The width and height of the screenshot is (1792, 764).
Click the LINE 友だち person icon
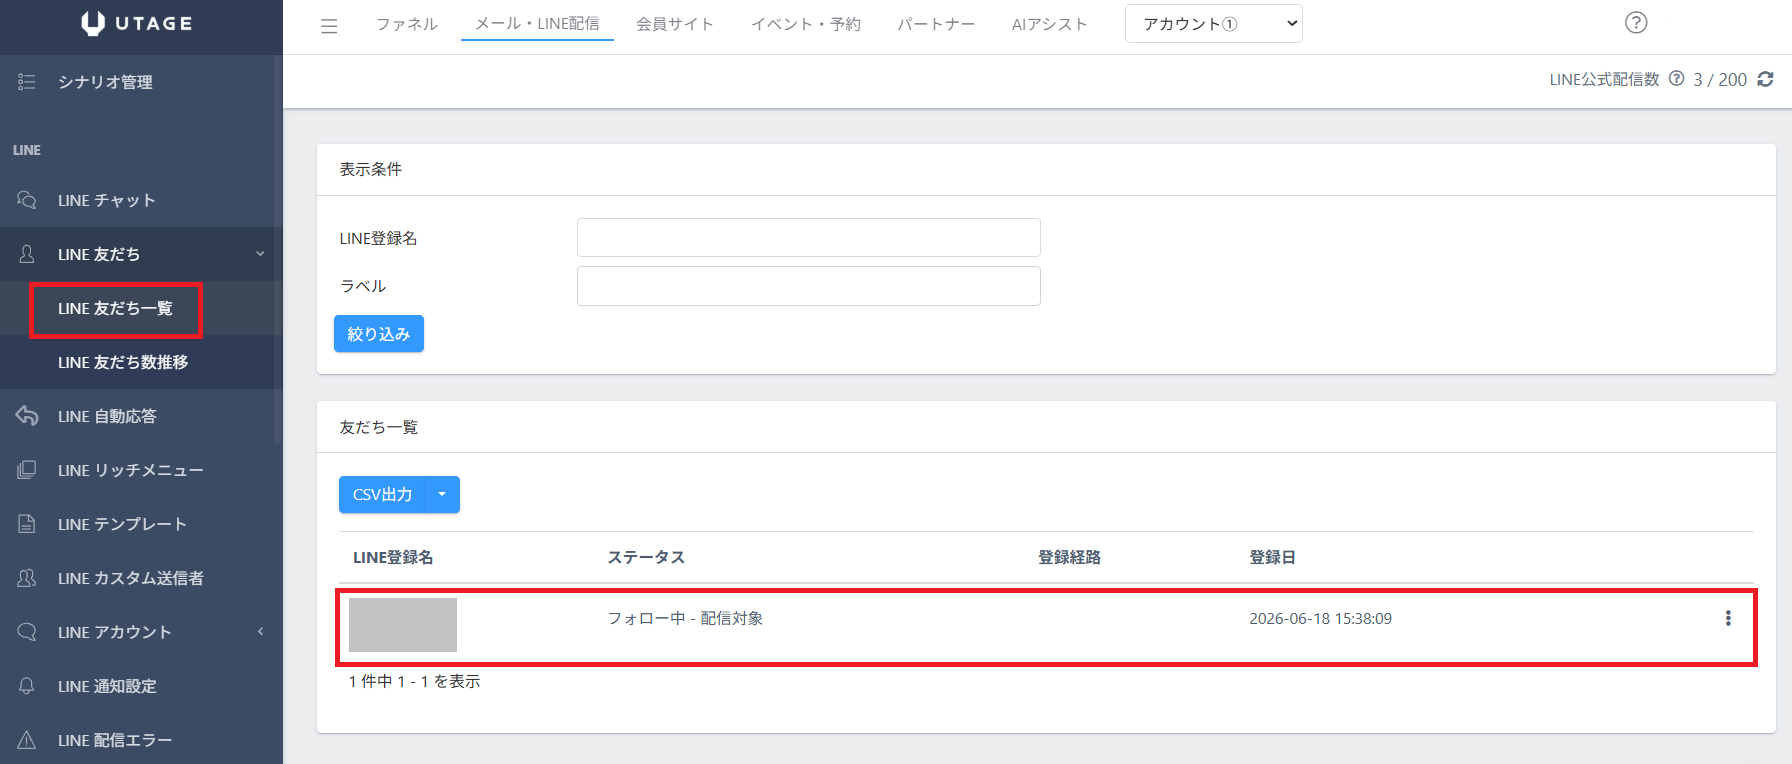[27, 254]
